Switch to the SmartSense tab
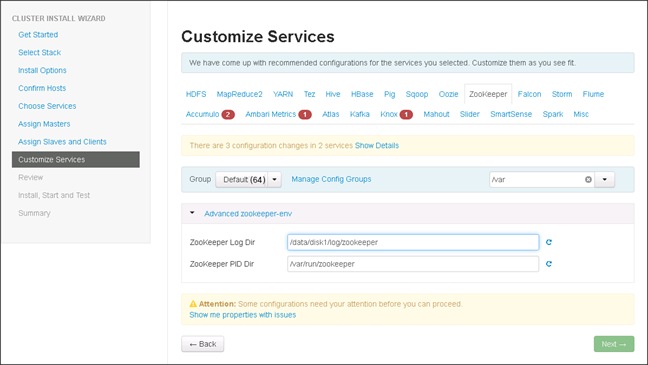The image size is (648, 365). [511, 114]
